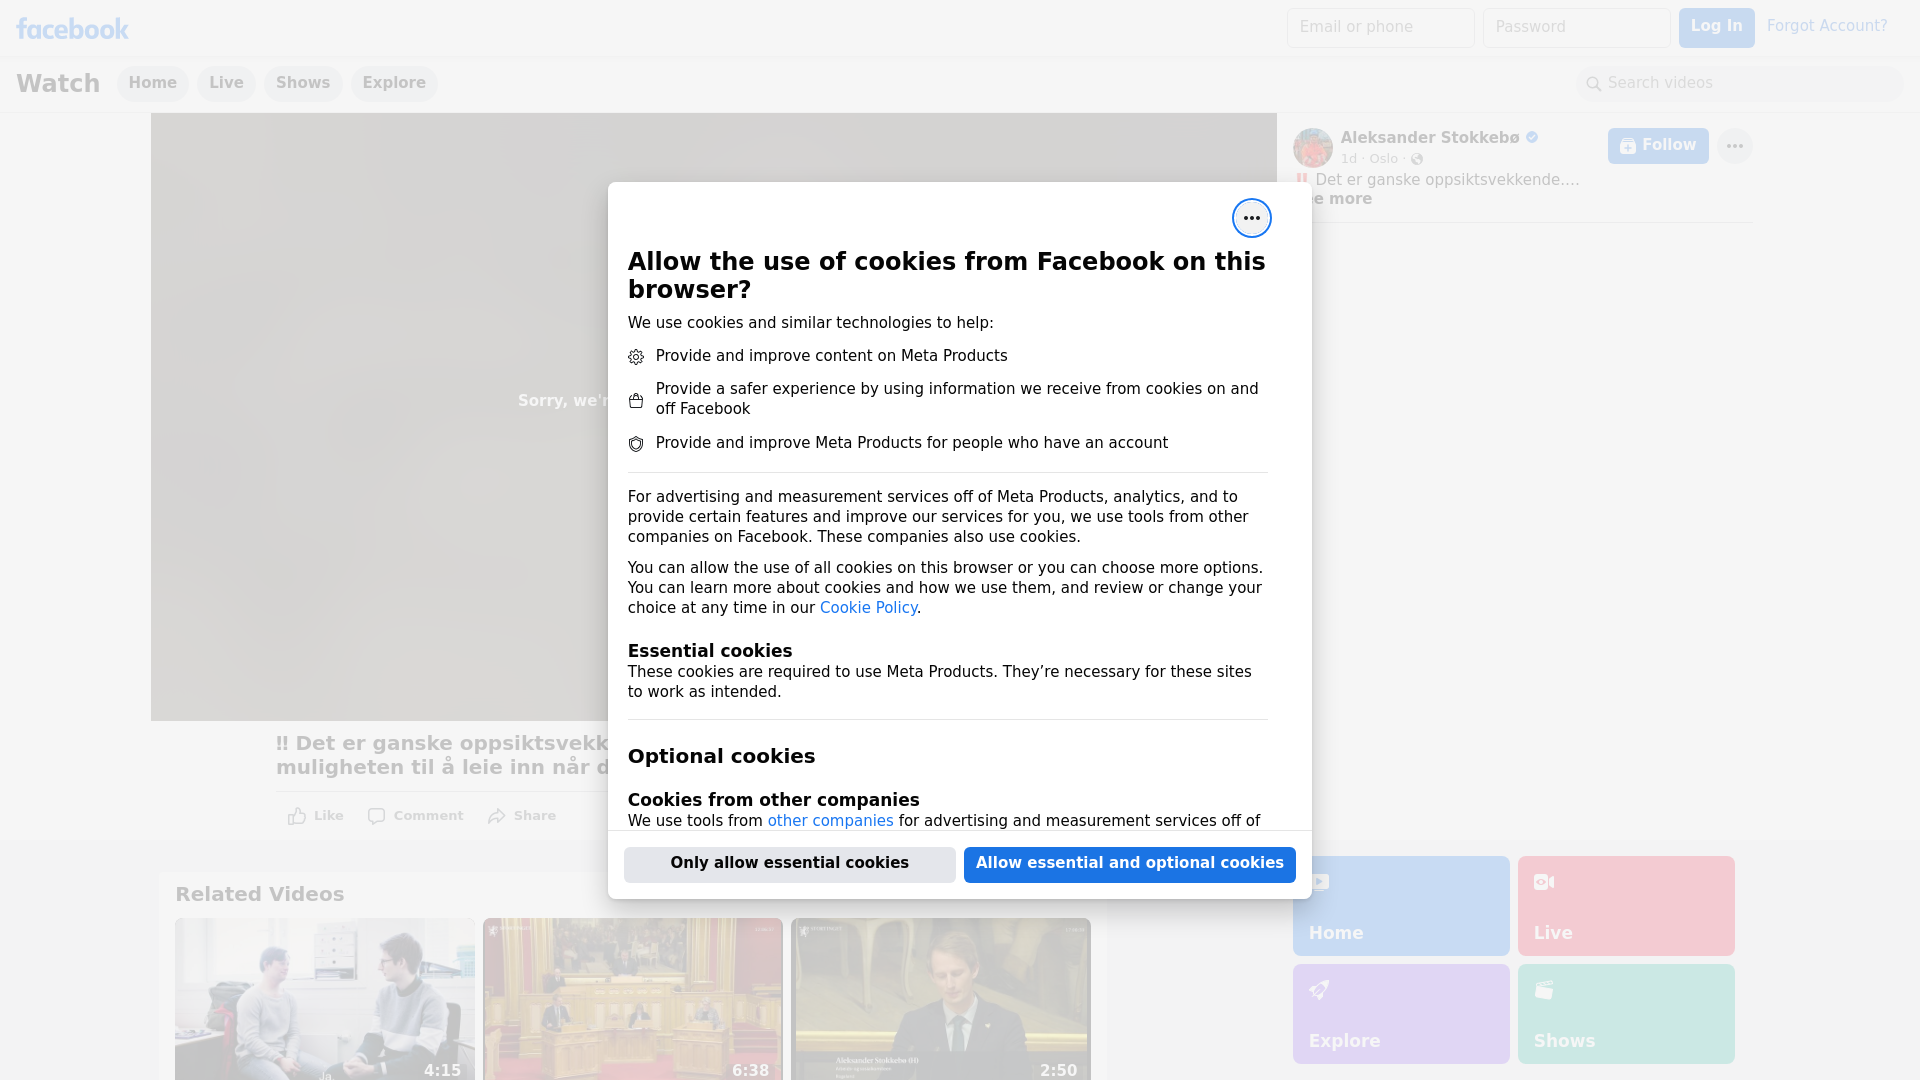Select the Explore tab in Watch navigation

pos(394,84)
